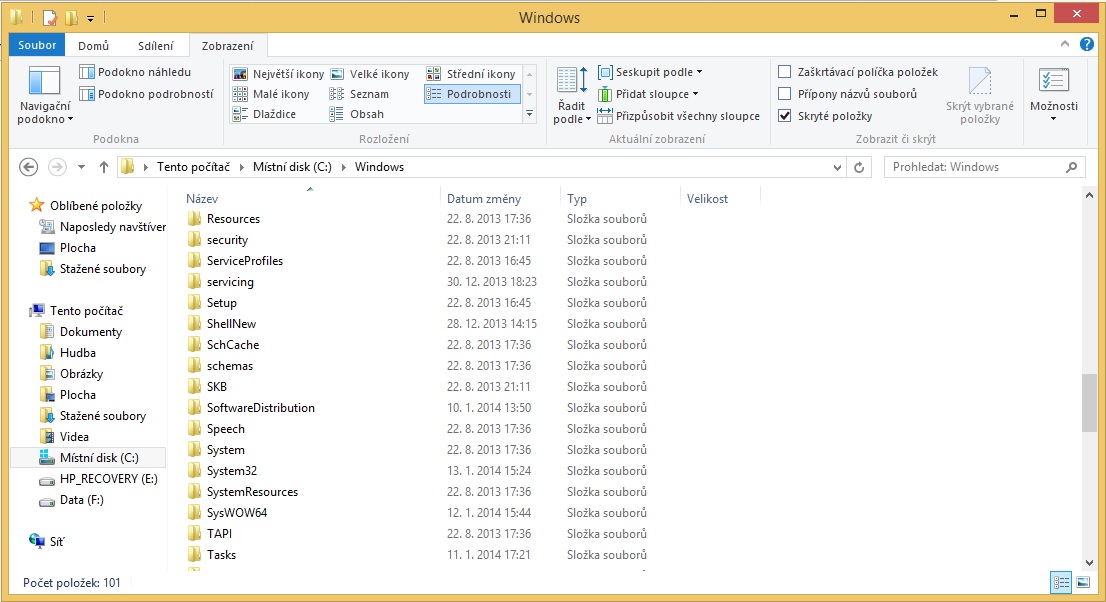Viewport: 1106px width, 602px height.
Task: Enable Přípony názvů souborů checkbox
Action: [784, 93]
